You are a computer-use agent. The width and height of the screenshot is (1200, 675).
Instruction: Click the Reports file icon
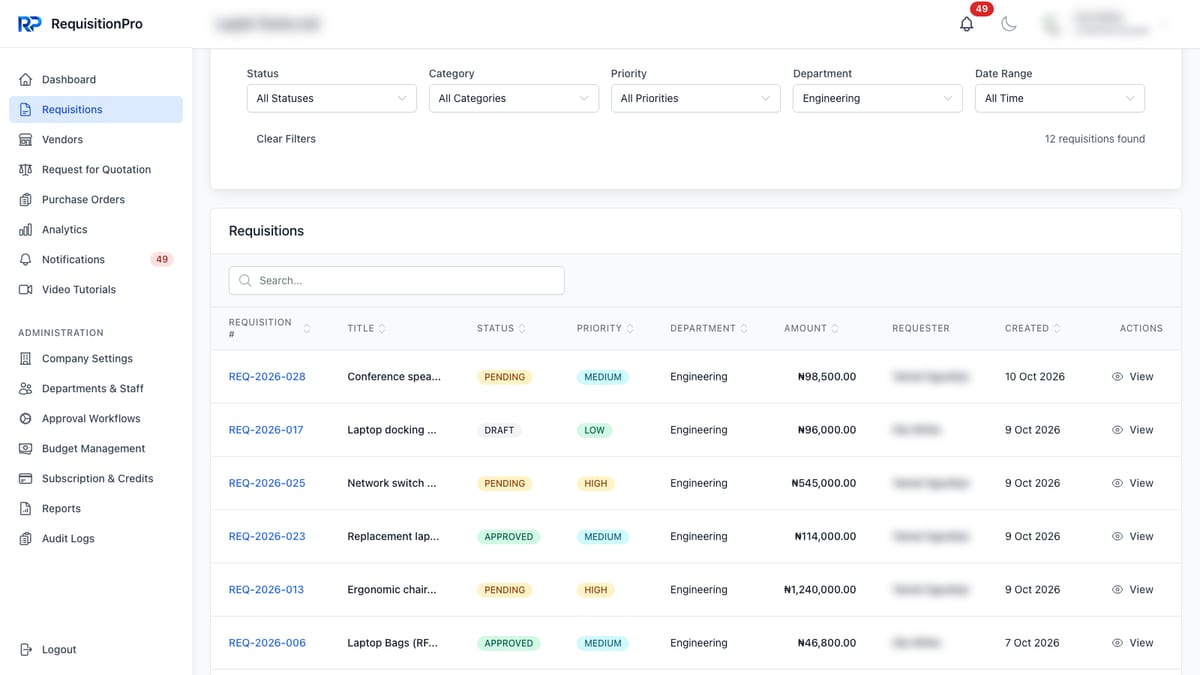point(26,509)
